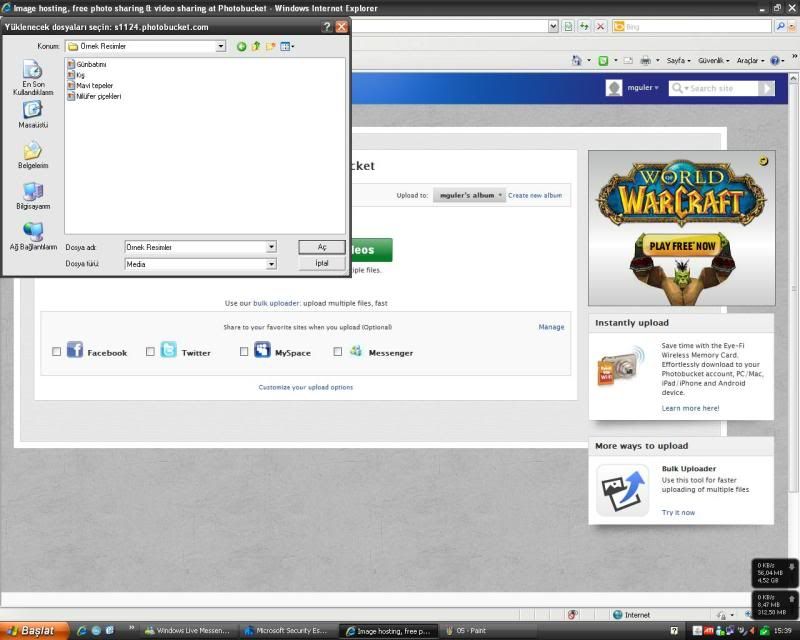
Task: Enable Messenger sharing checkbox
Action: (338, 352)
